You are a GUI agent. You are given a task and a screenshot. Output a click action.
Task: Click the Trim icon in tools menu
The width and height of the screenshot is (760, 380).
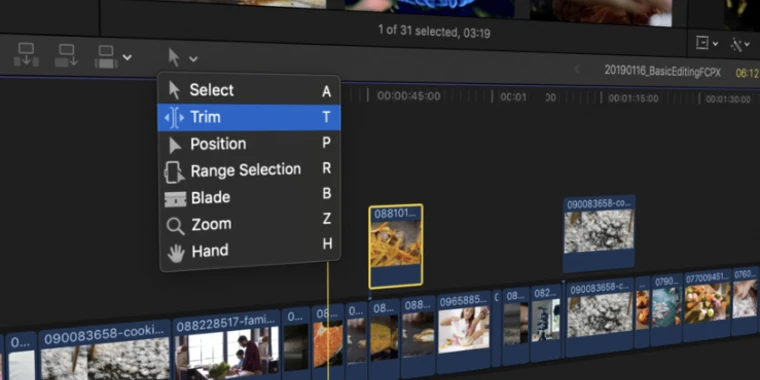click(174, 118)
